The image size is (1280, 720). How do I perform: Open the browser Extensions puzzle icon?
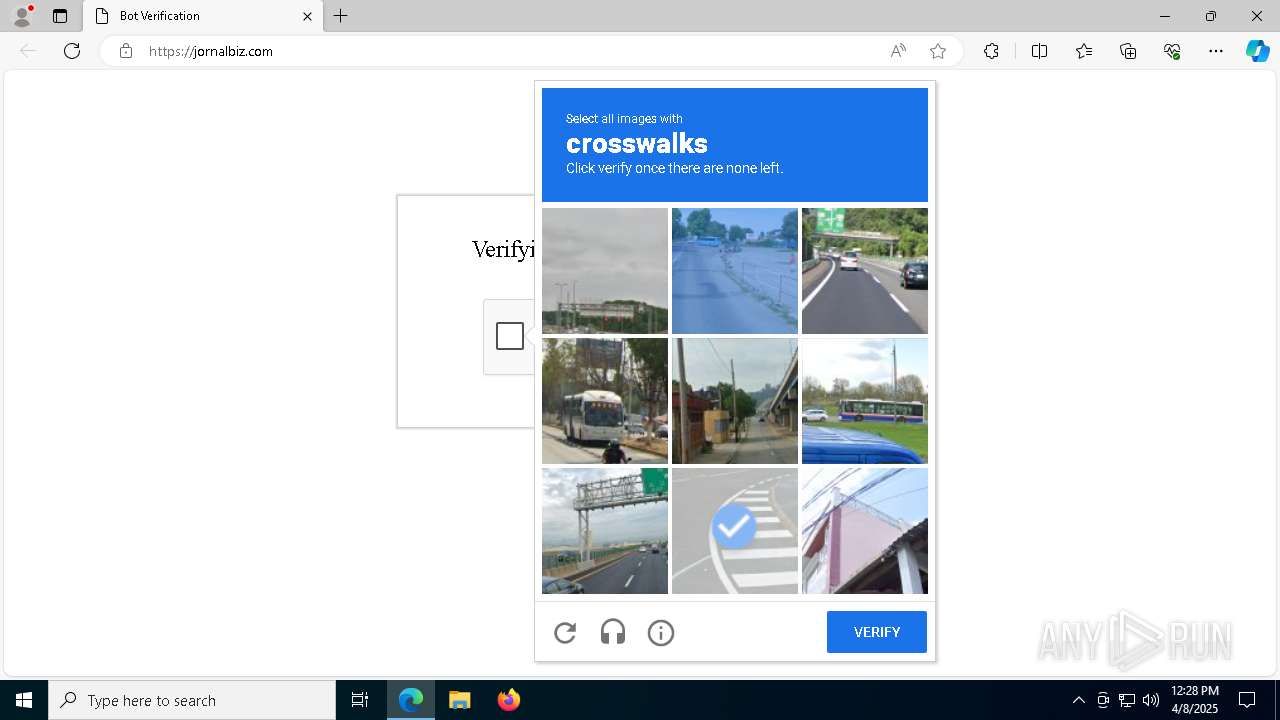991,51
